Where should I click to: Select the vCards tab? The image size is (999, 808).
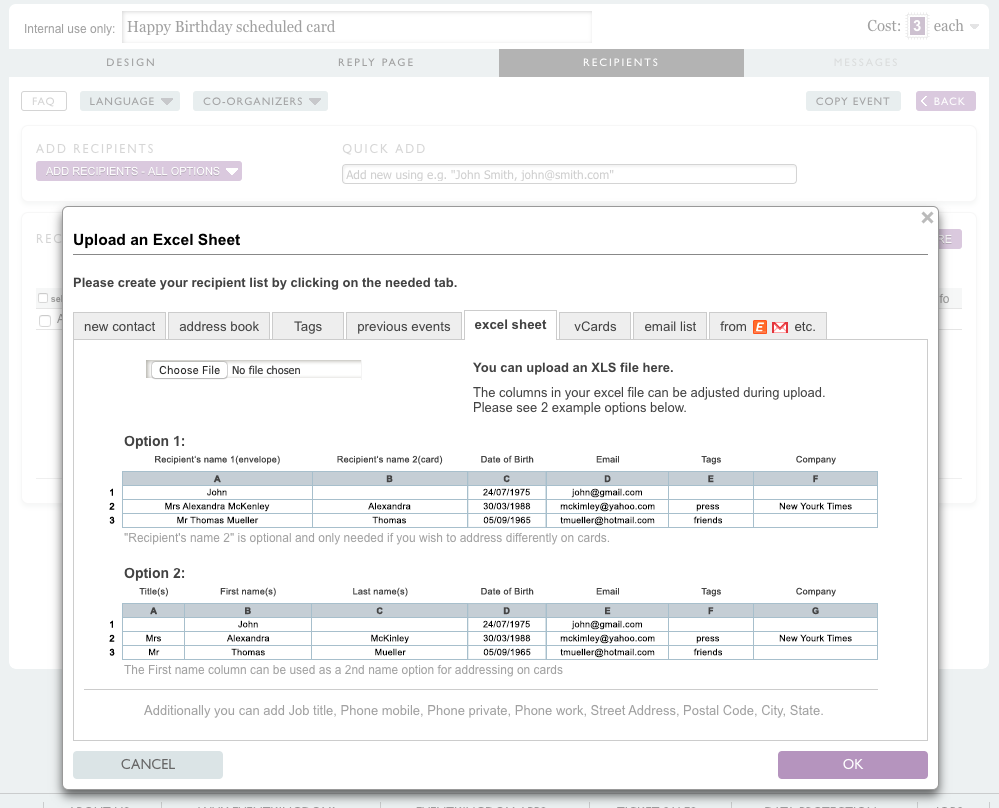click(595, 327)
